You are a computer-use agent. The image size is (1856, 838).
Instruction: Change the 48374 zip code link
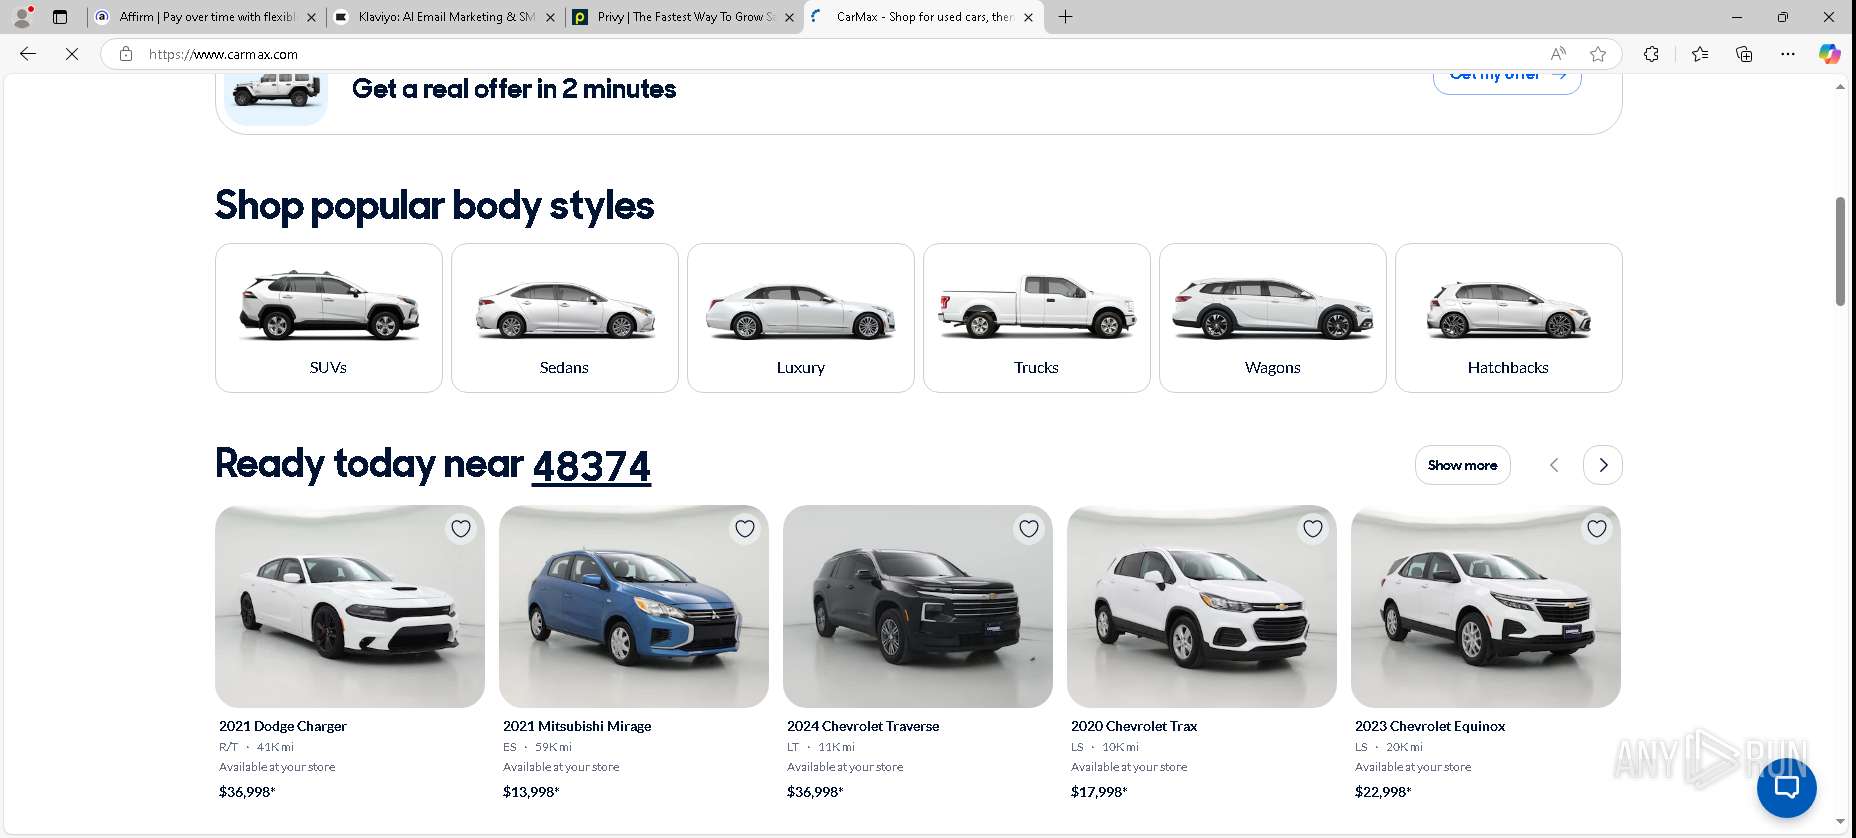point(591,466)
